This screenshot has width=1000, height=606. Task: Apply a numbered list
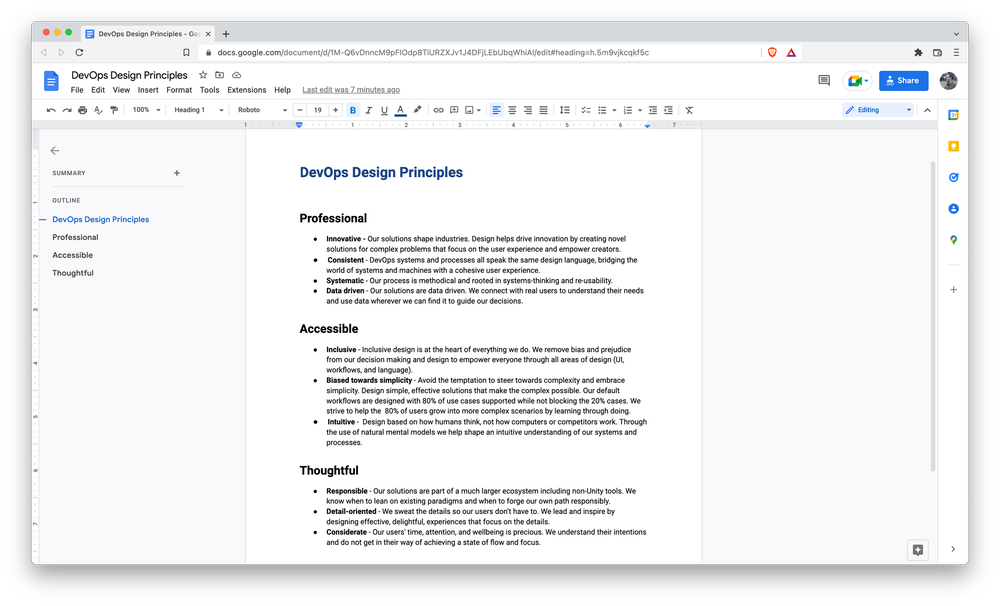[x=628, y=110]
